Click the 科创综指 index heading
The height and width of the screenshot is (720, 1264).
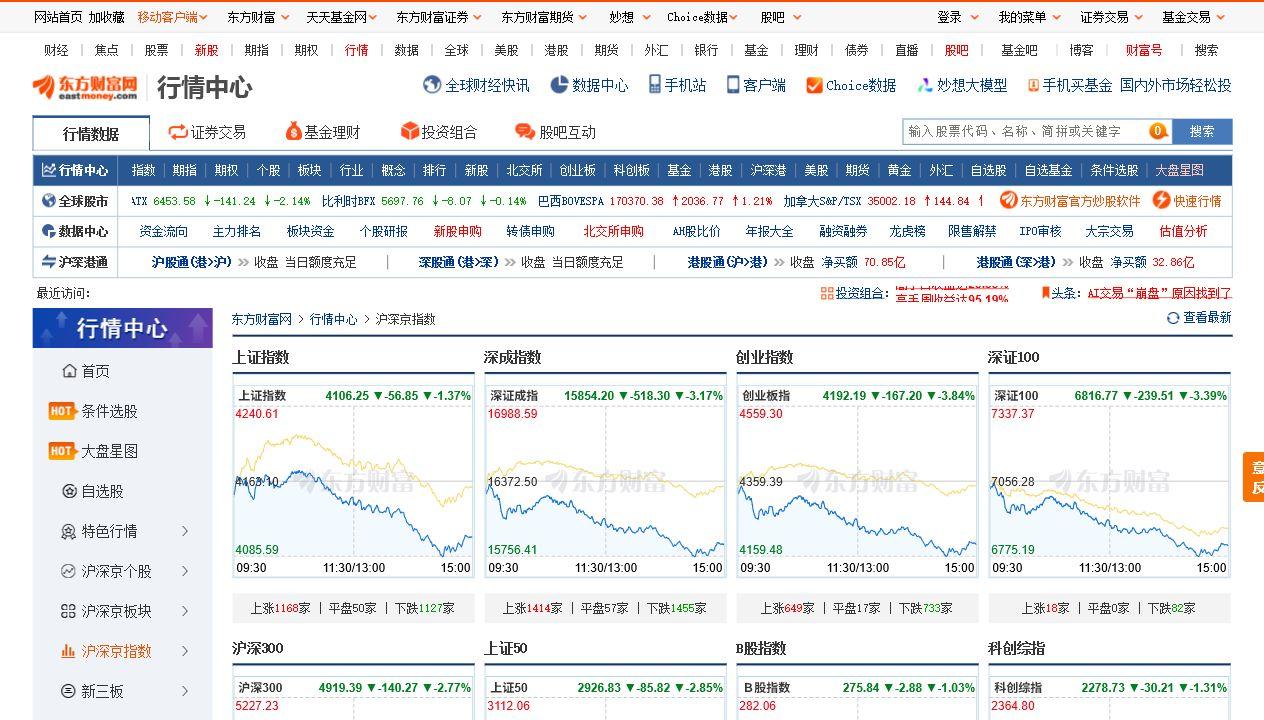1016,648
